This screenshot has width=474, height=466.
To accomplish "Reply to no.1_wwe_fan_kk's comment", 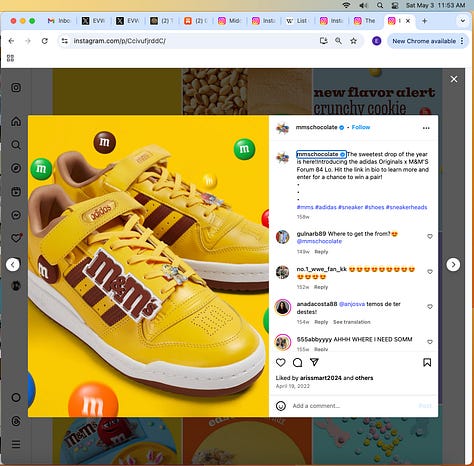I will pyautogui.click(x=321, y=287).
